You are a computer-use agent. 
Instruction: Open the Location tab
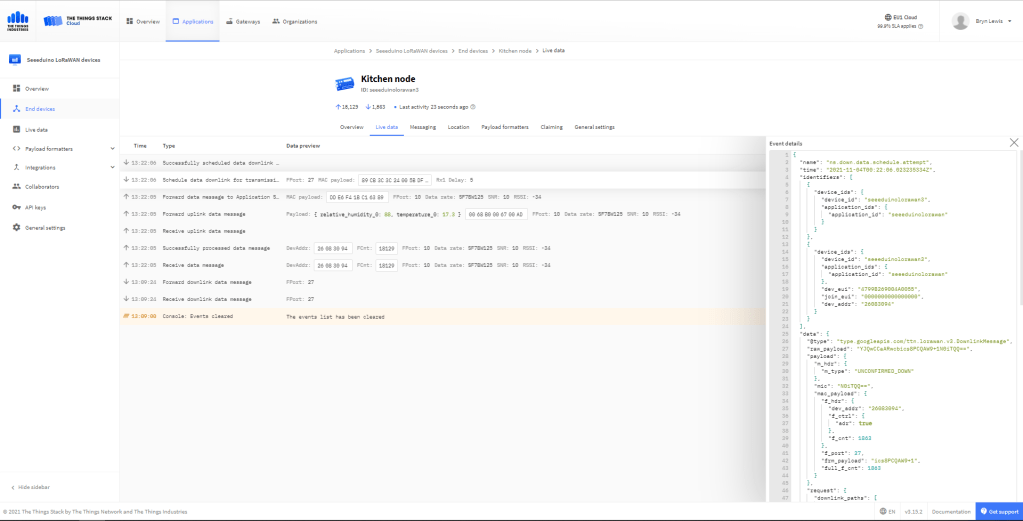point(458,127)
